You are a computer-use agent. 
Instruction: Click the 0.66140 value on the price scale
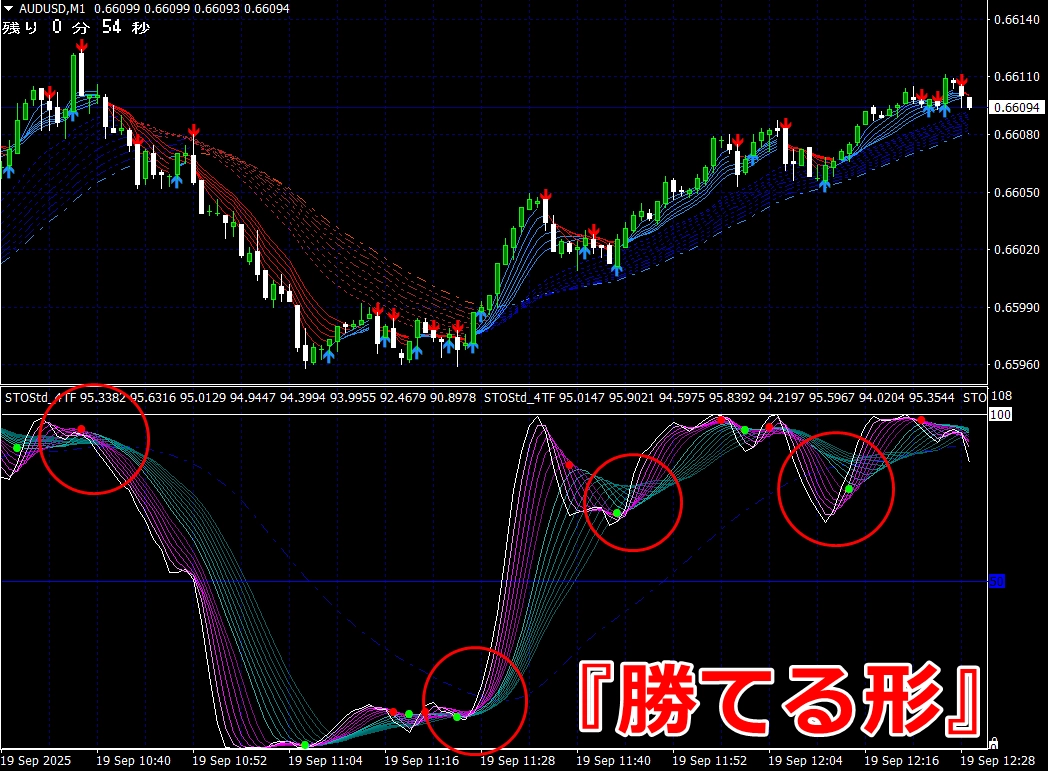1017,19
